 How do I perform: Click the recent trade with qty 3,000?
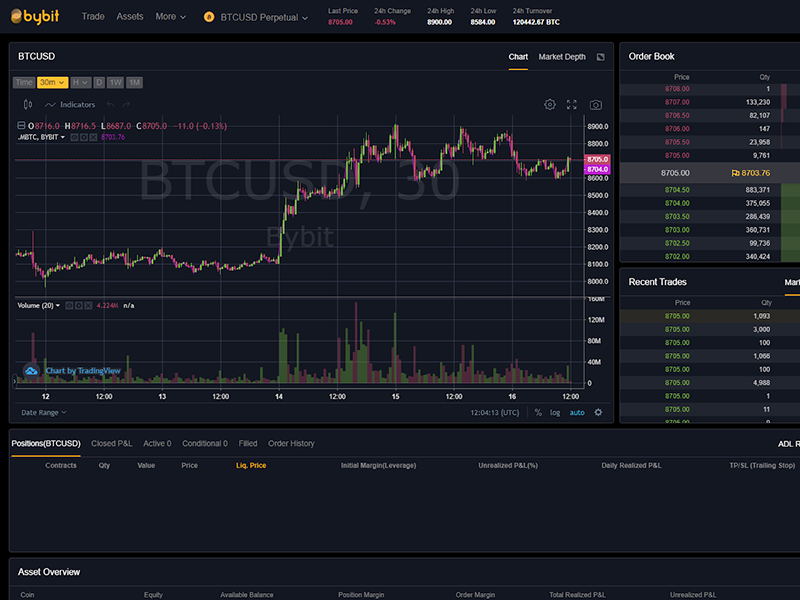pos(710,330)
